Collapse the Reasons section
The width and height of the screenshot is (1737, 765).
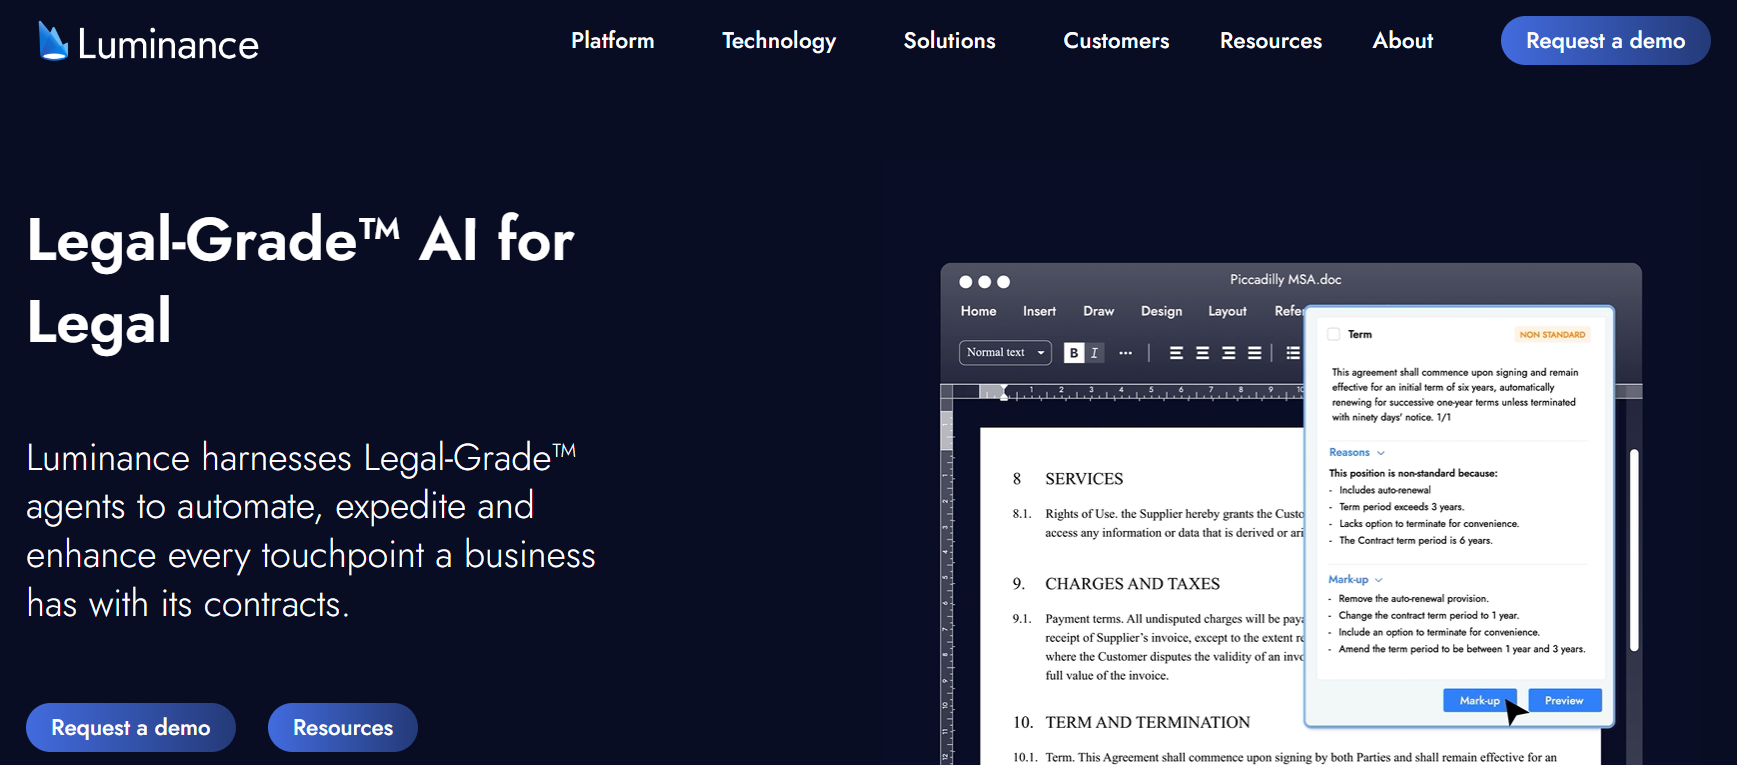click(1381, 453)
